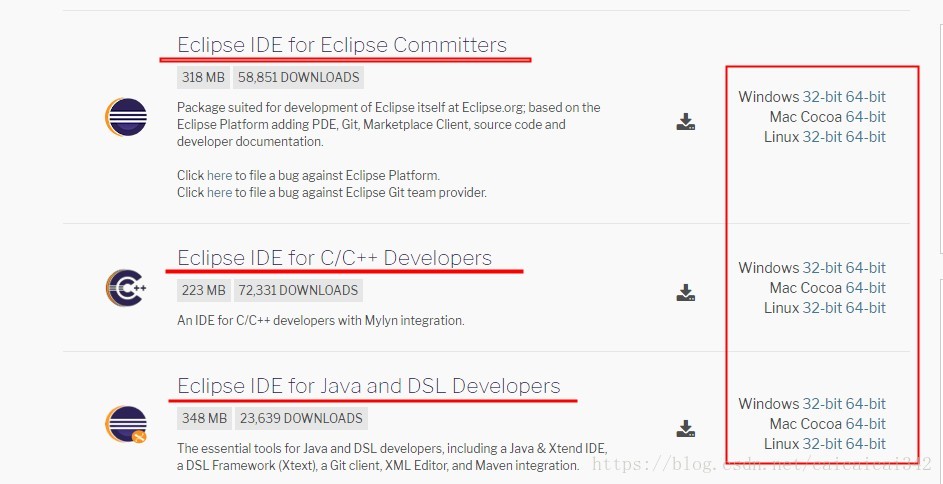Screen dimensions: 943x484
Task: Download Mac Cocoa 64-bit for Eclipse Committers
Action: 865,117
